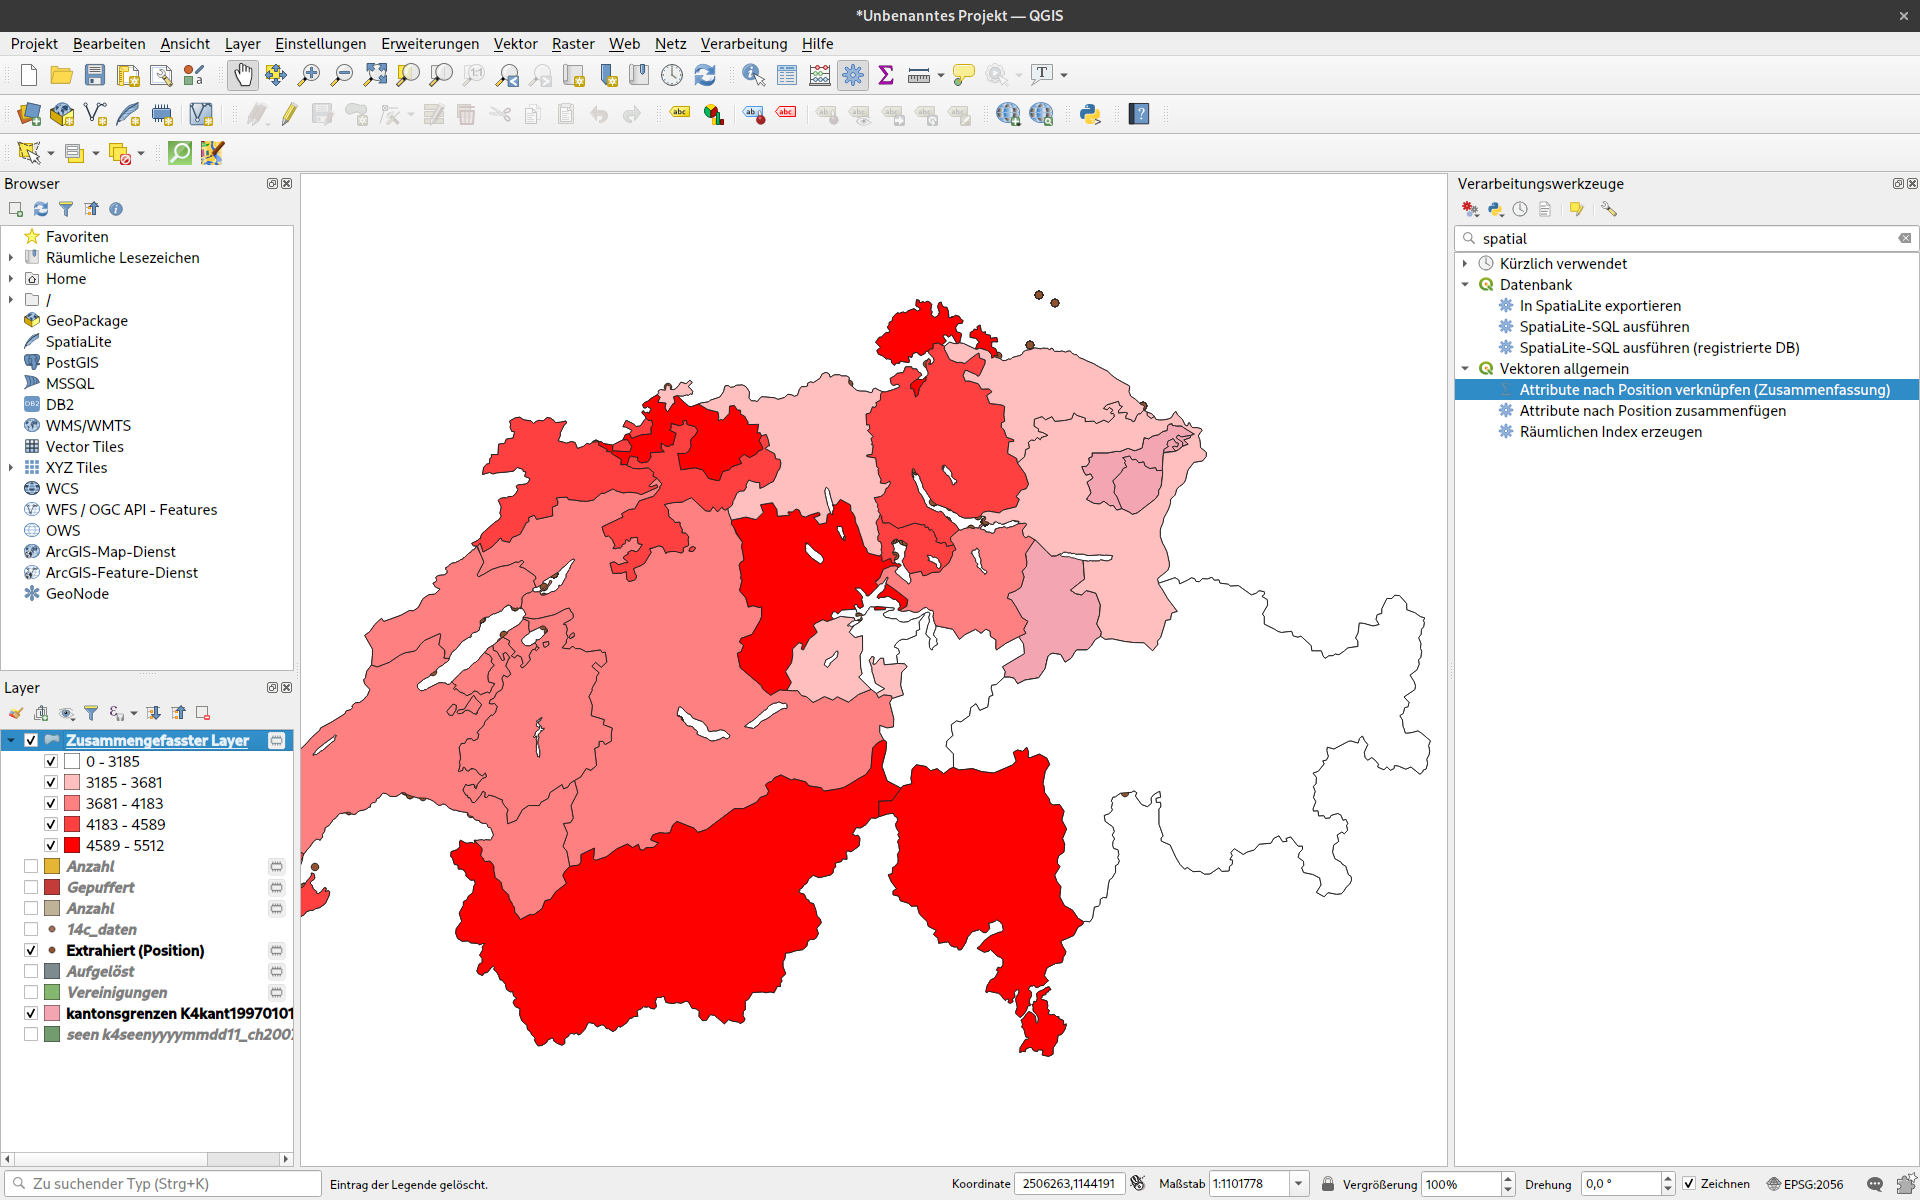The width and height of the screenshot is (1920, 1200).
Task: Toggle visibility of Extrahiert (Position) layer
Action: click(x=31, y=950)
